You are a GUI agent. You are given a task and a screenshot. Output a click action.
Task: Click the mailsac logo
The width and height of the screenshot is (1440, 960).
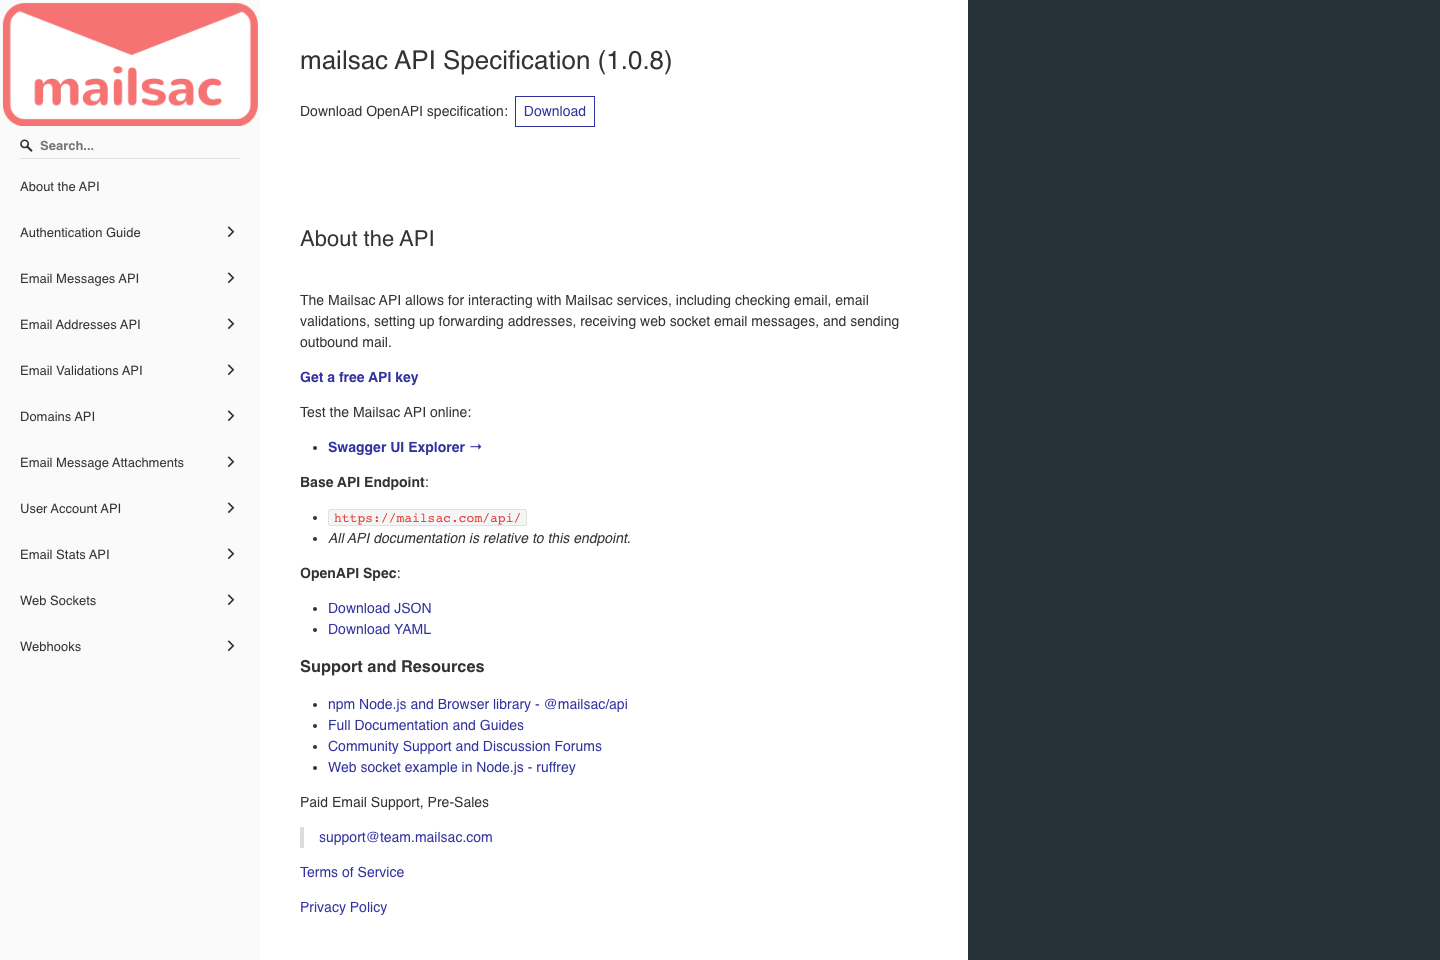coord(129,63)
